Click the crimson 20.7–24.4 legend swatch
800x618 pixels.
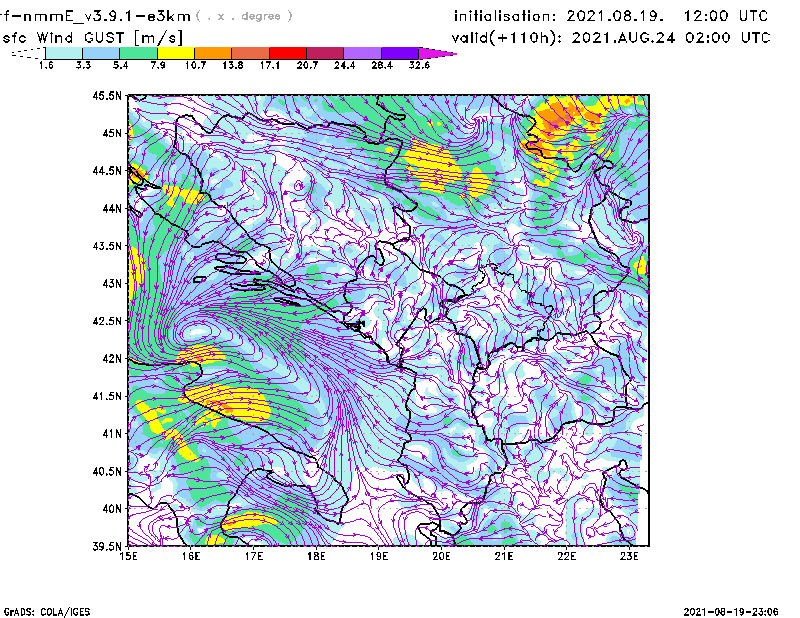pos(325,53)
